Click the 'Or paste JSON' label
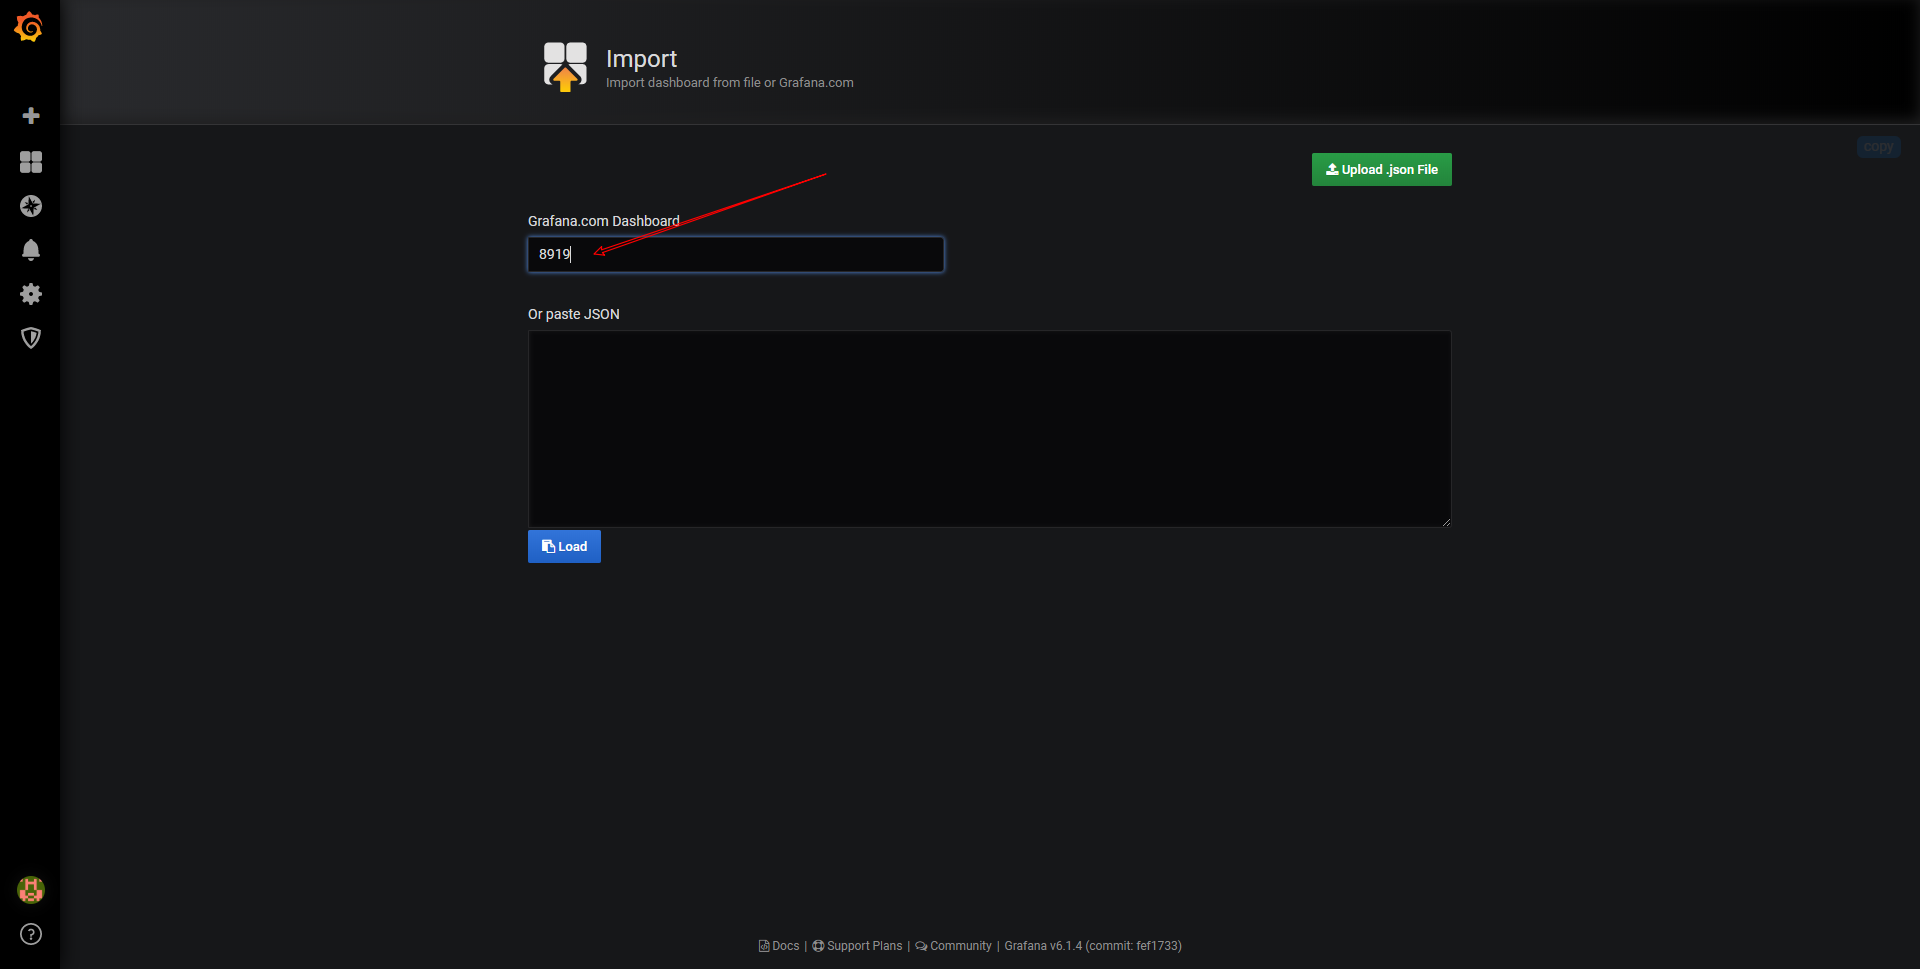 [x=574, y=314]
